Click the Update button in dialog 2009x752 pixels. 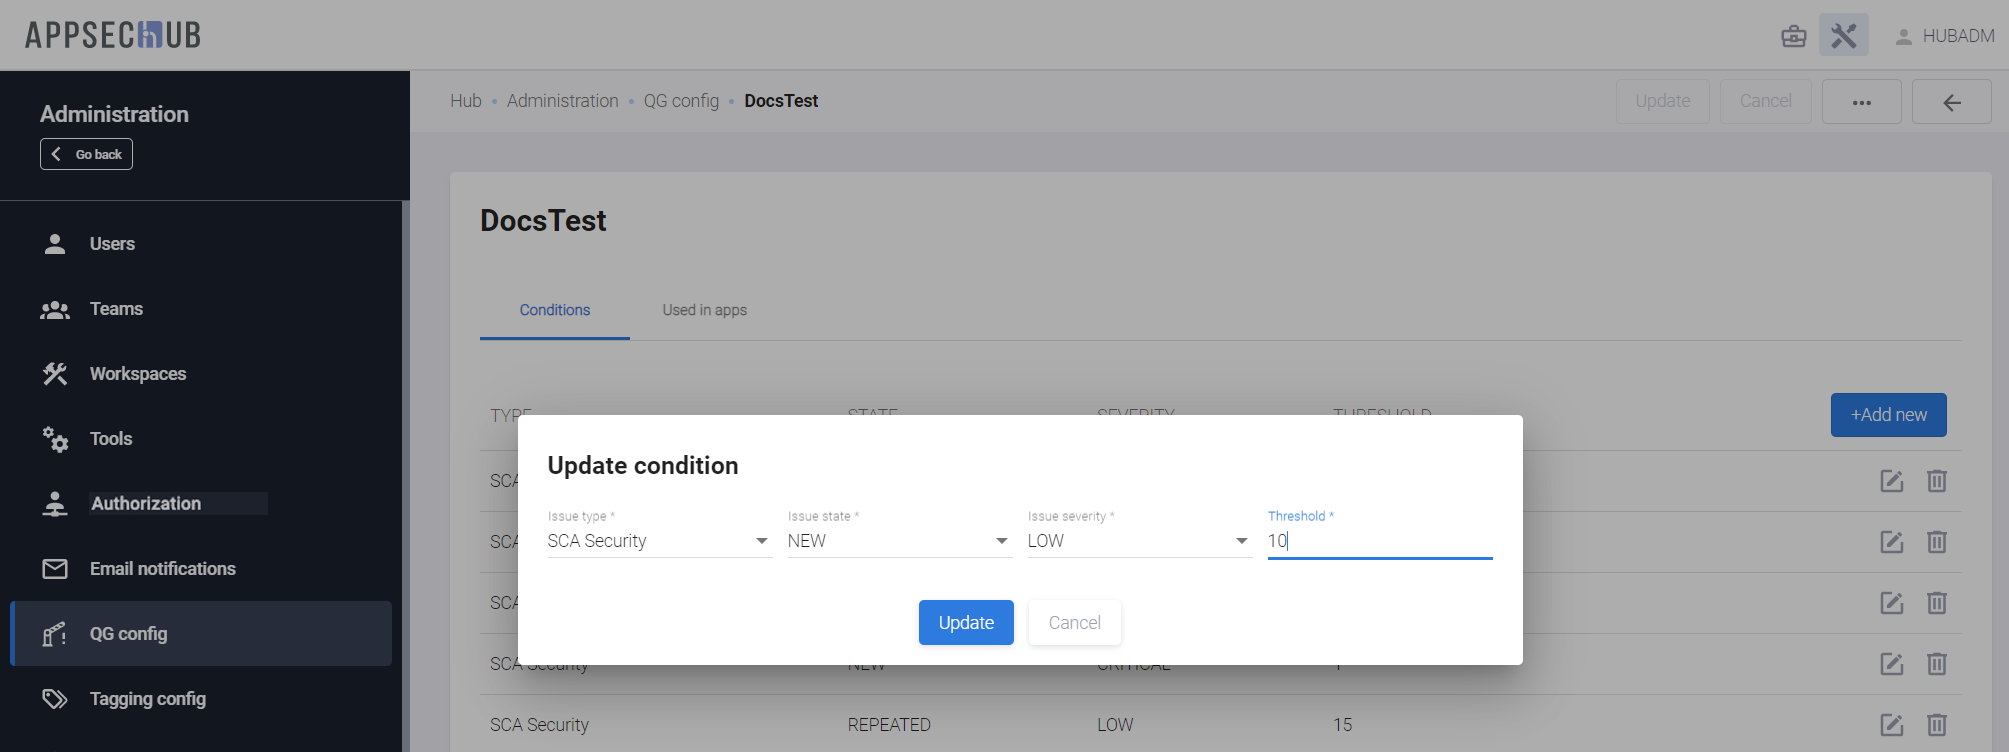pos(966,623)
